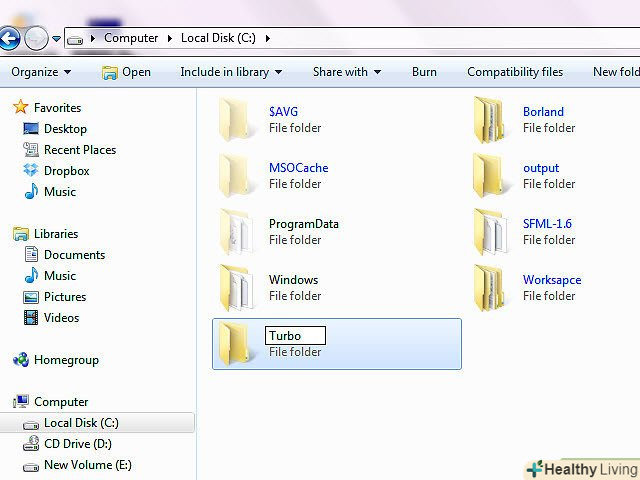640x480 pixels.
Task: Click the Turbo folder rename field
Action: click(x=296, y=336)
